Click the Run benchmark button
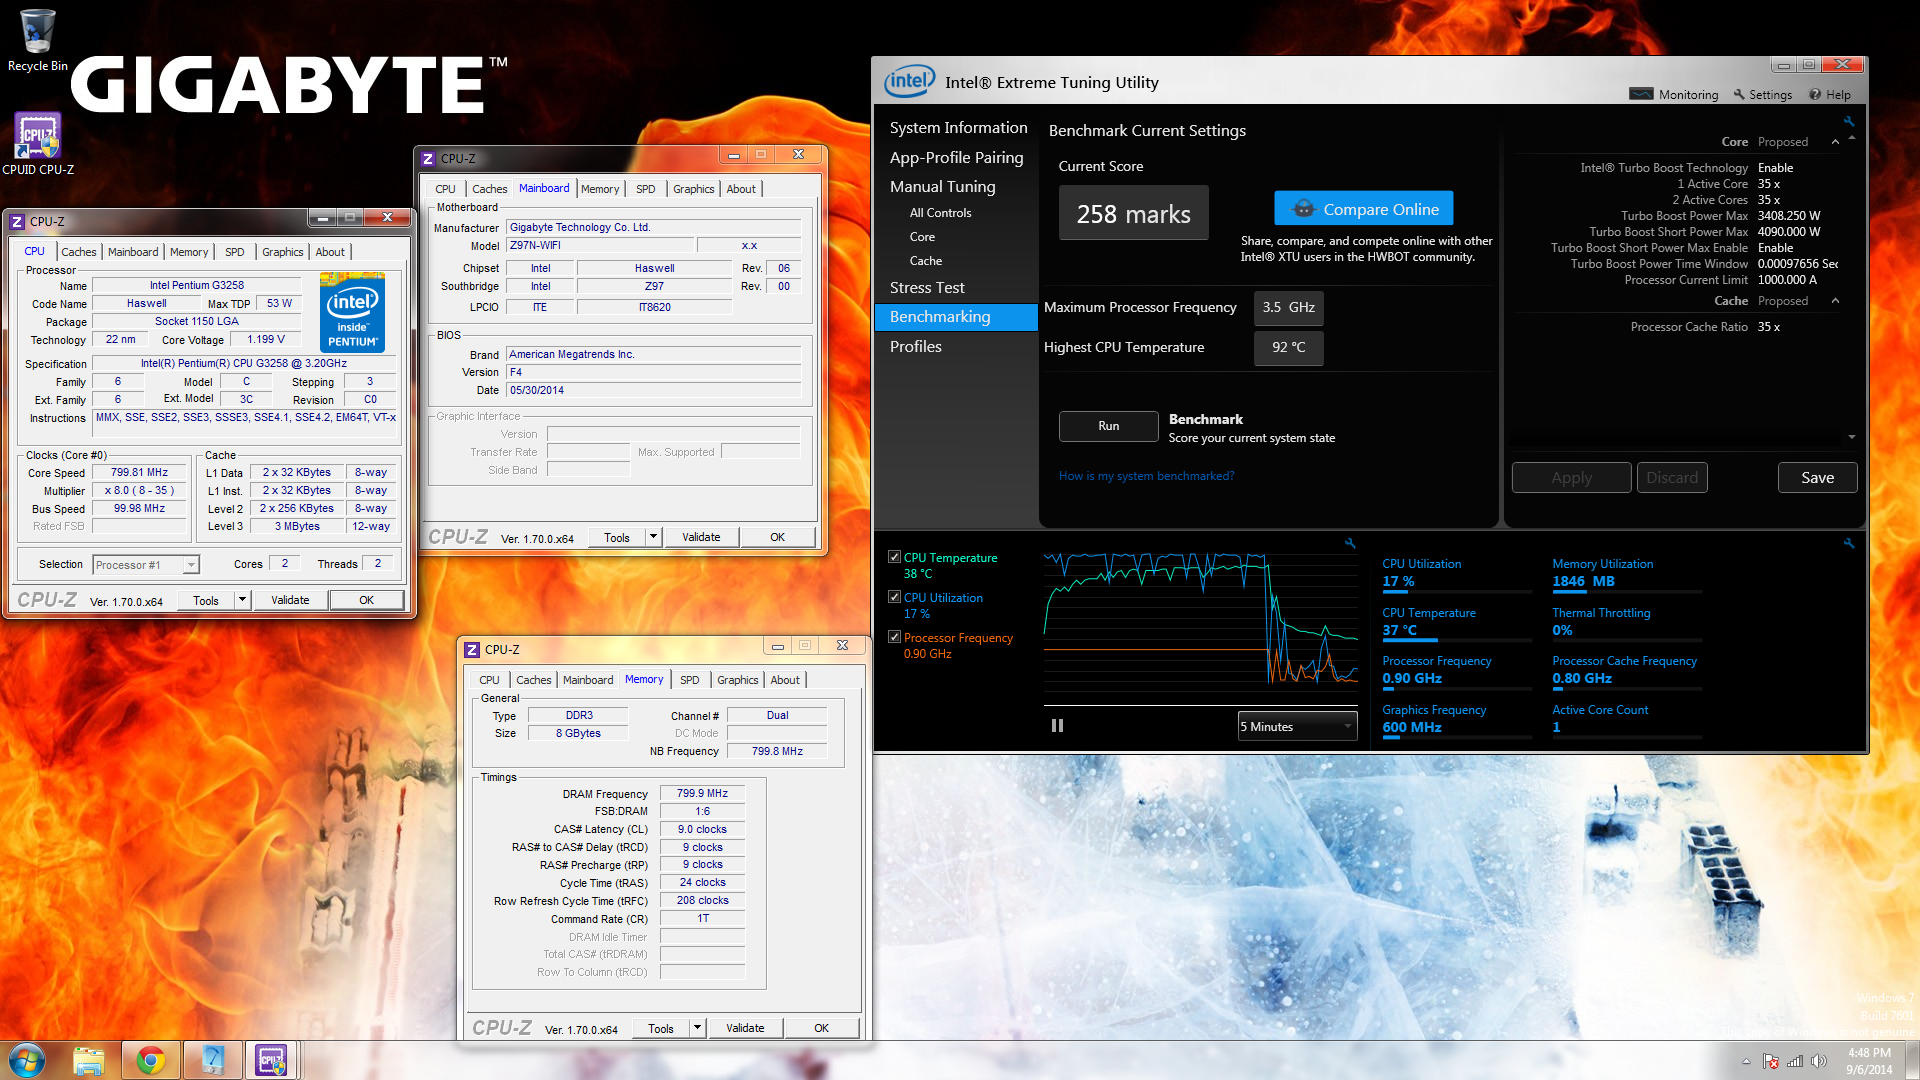This screenshot has height=1080, width=1920. coord(1108,426)
